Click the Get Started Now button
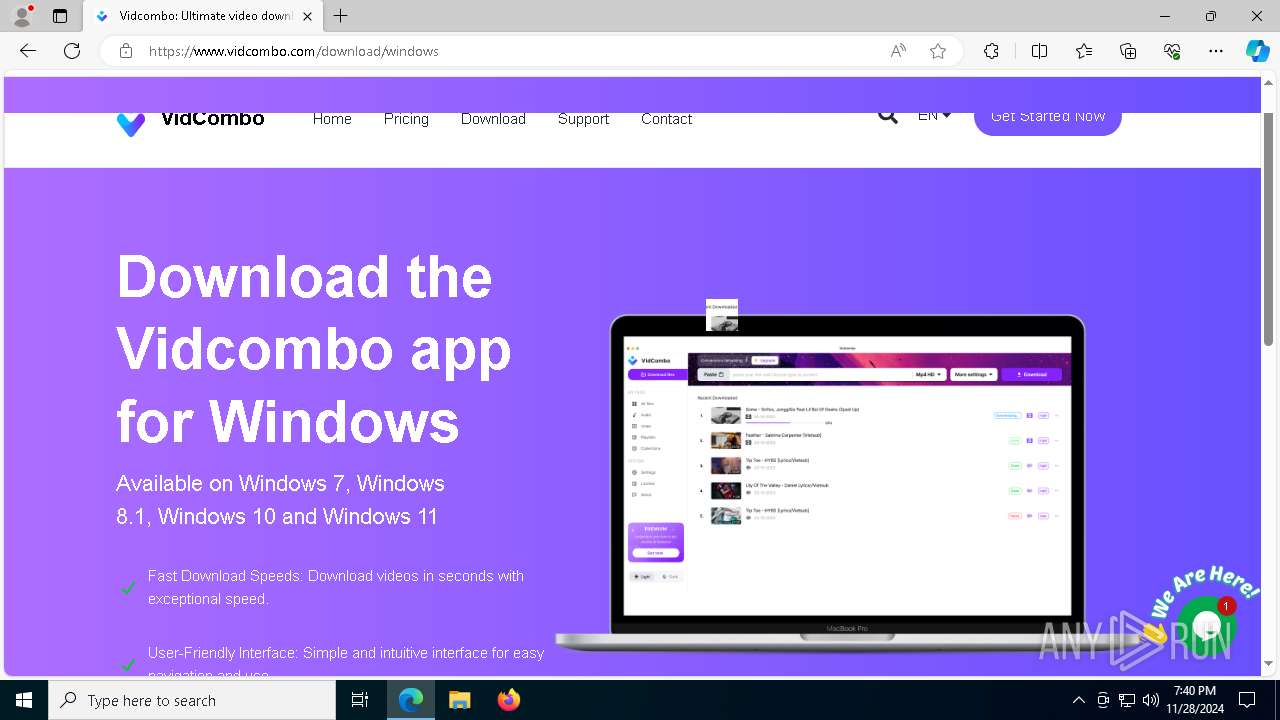 [1047, 119]
